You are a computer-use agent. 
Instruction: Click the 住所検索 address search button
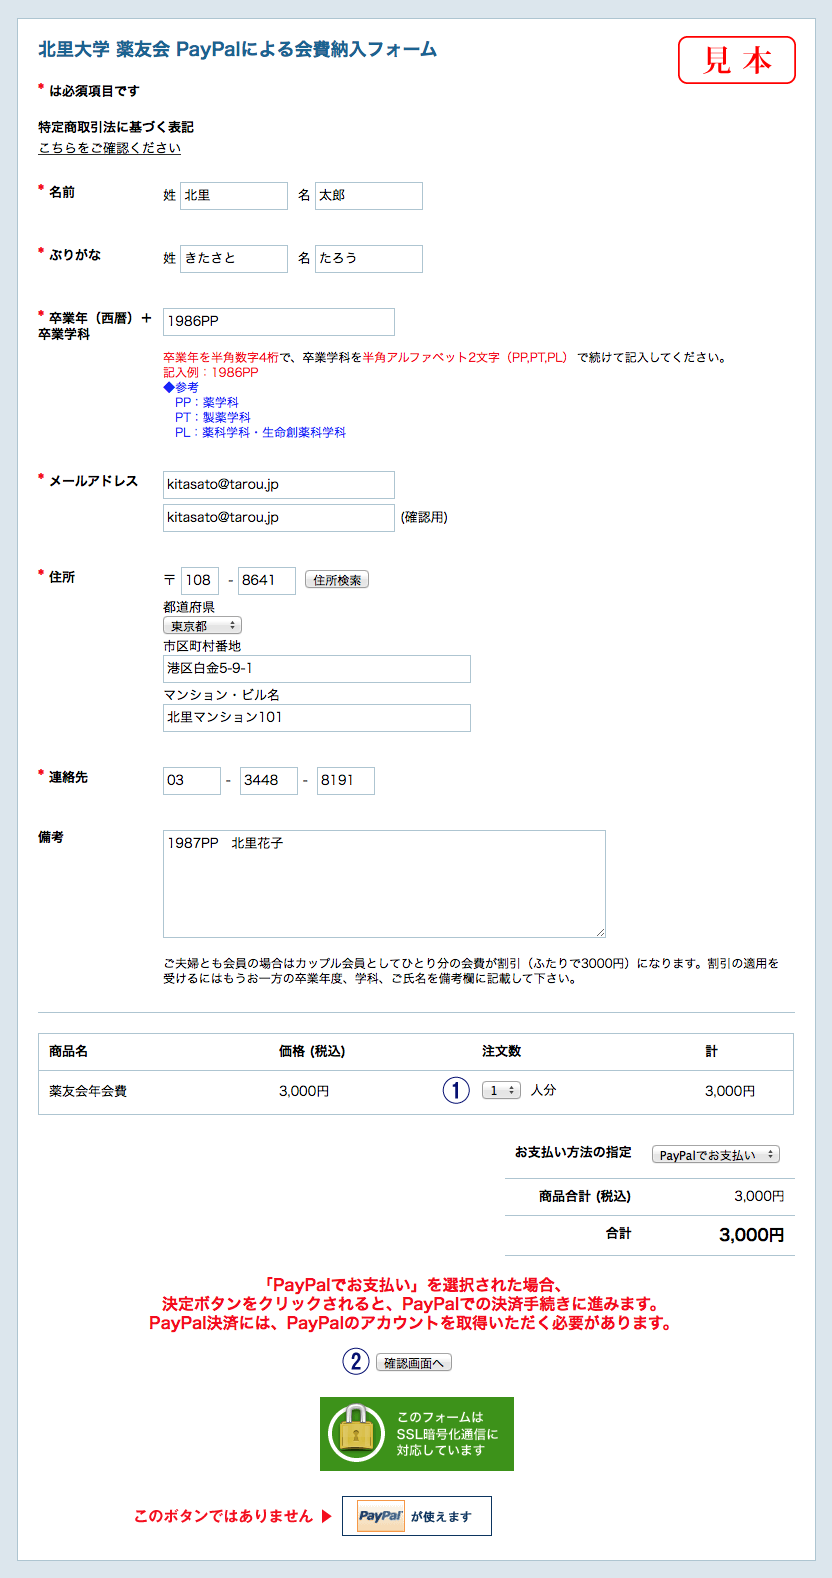(x=337, y=580)
